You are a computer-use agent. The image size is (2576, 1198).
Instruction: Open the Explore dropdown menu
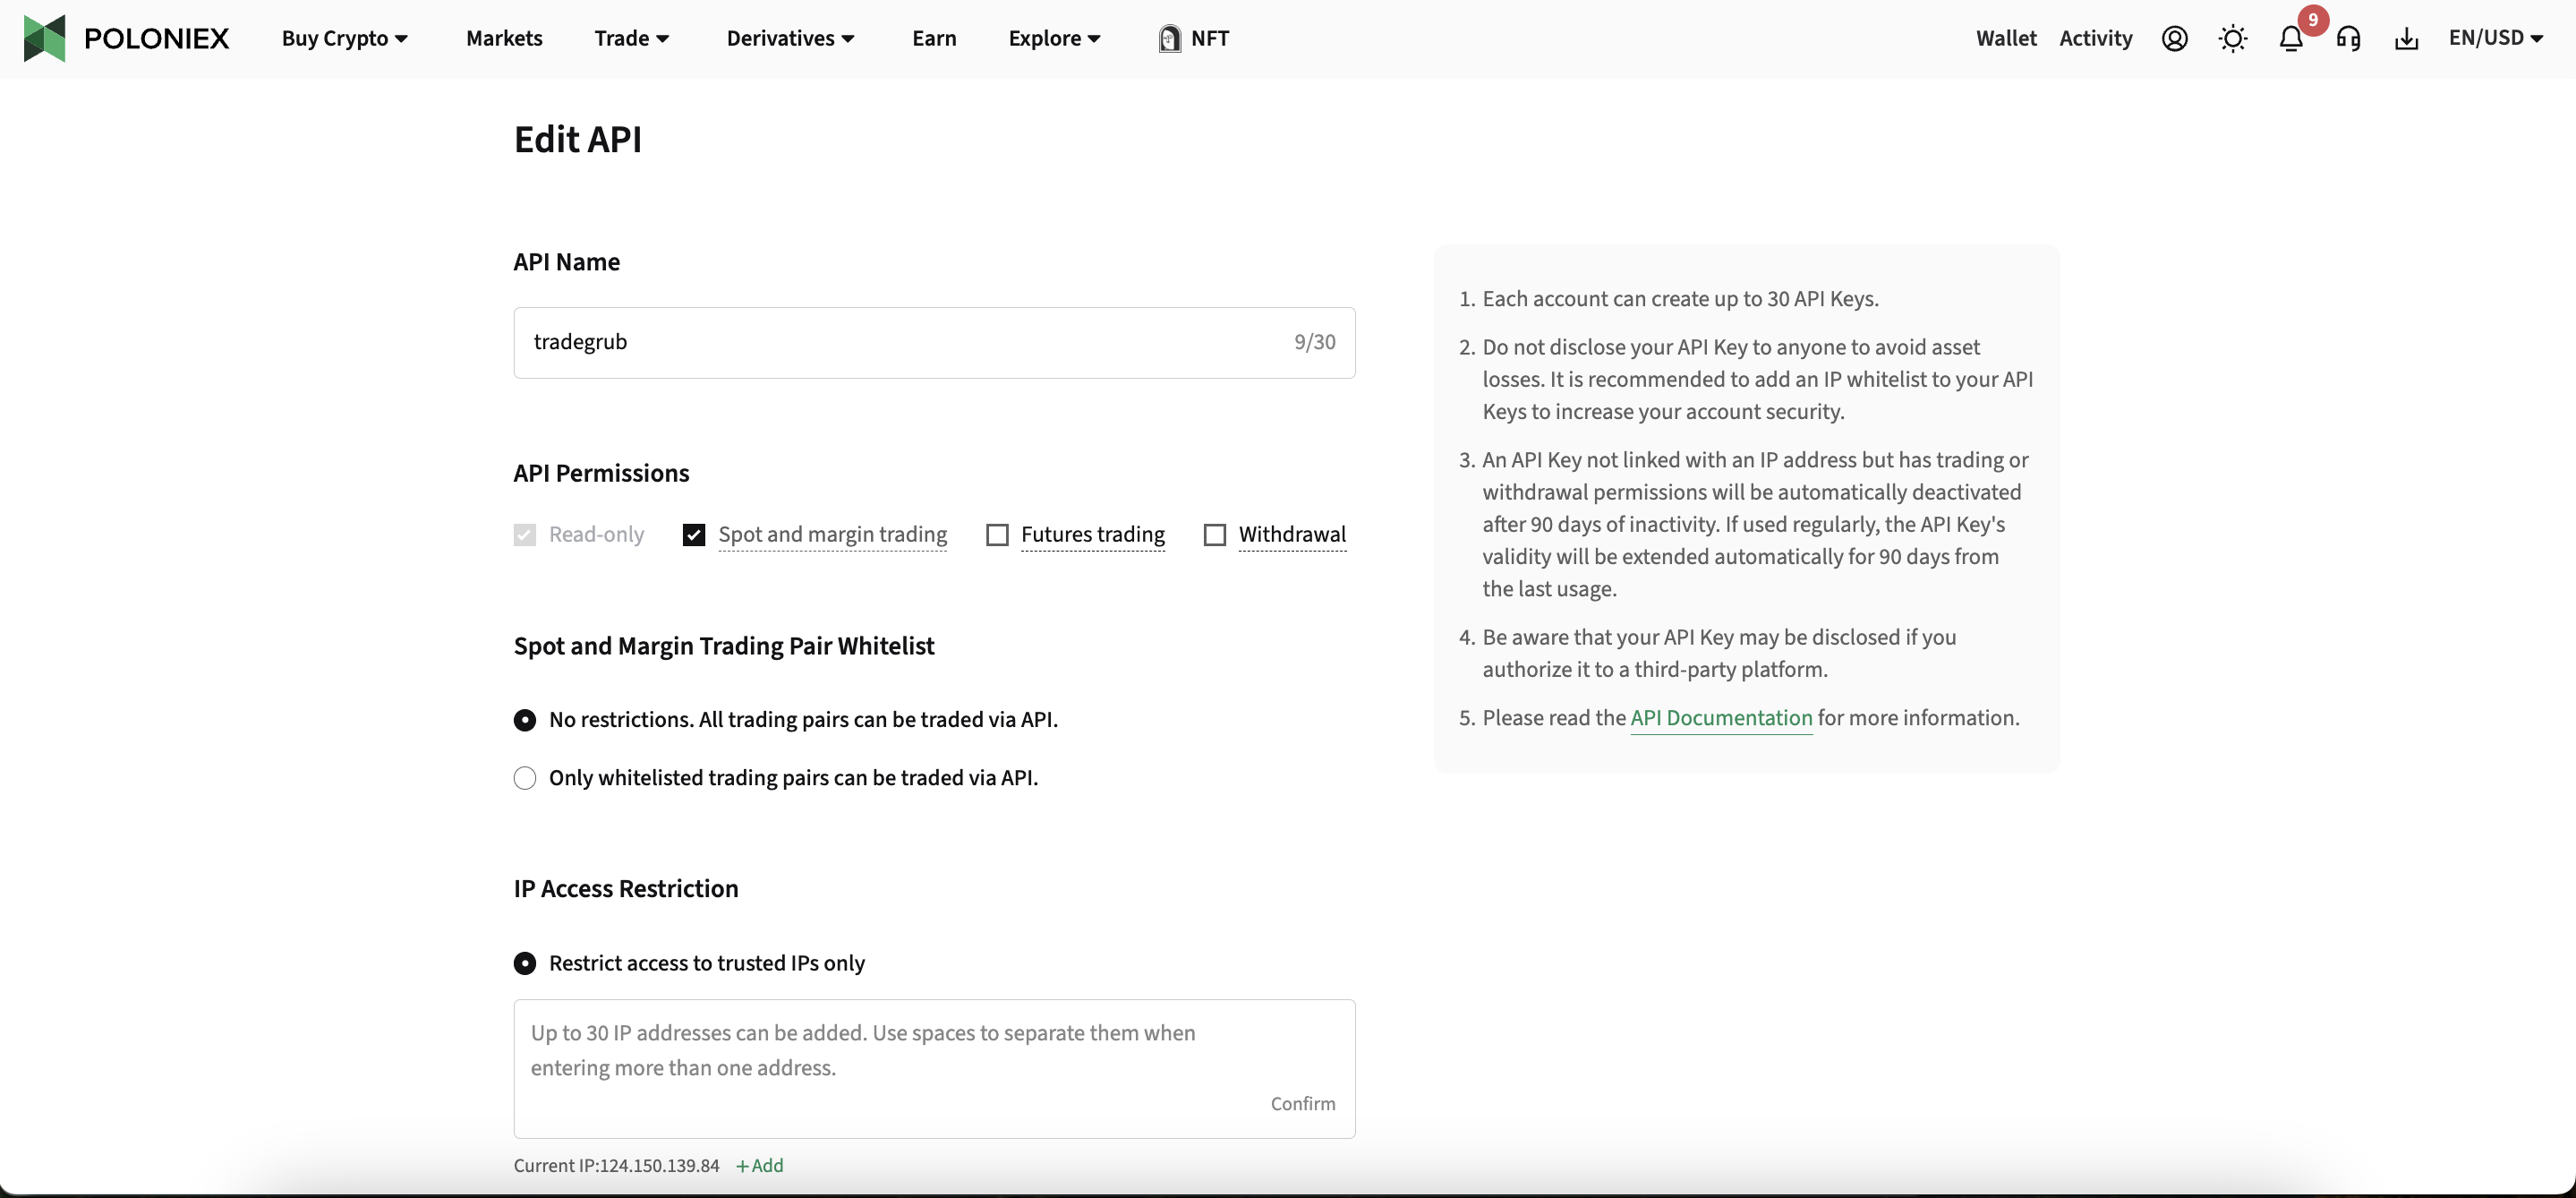click(1053, 38)
